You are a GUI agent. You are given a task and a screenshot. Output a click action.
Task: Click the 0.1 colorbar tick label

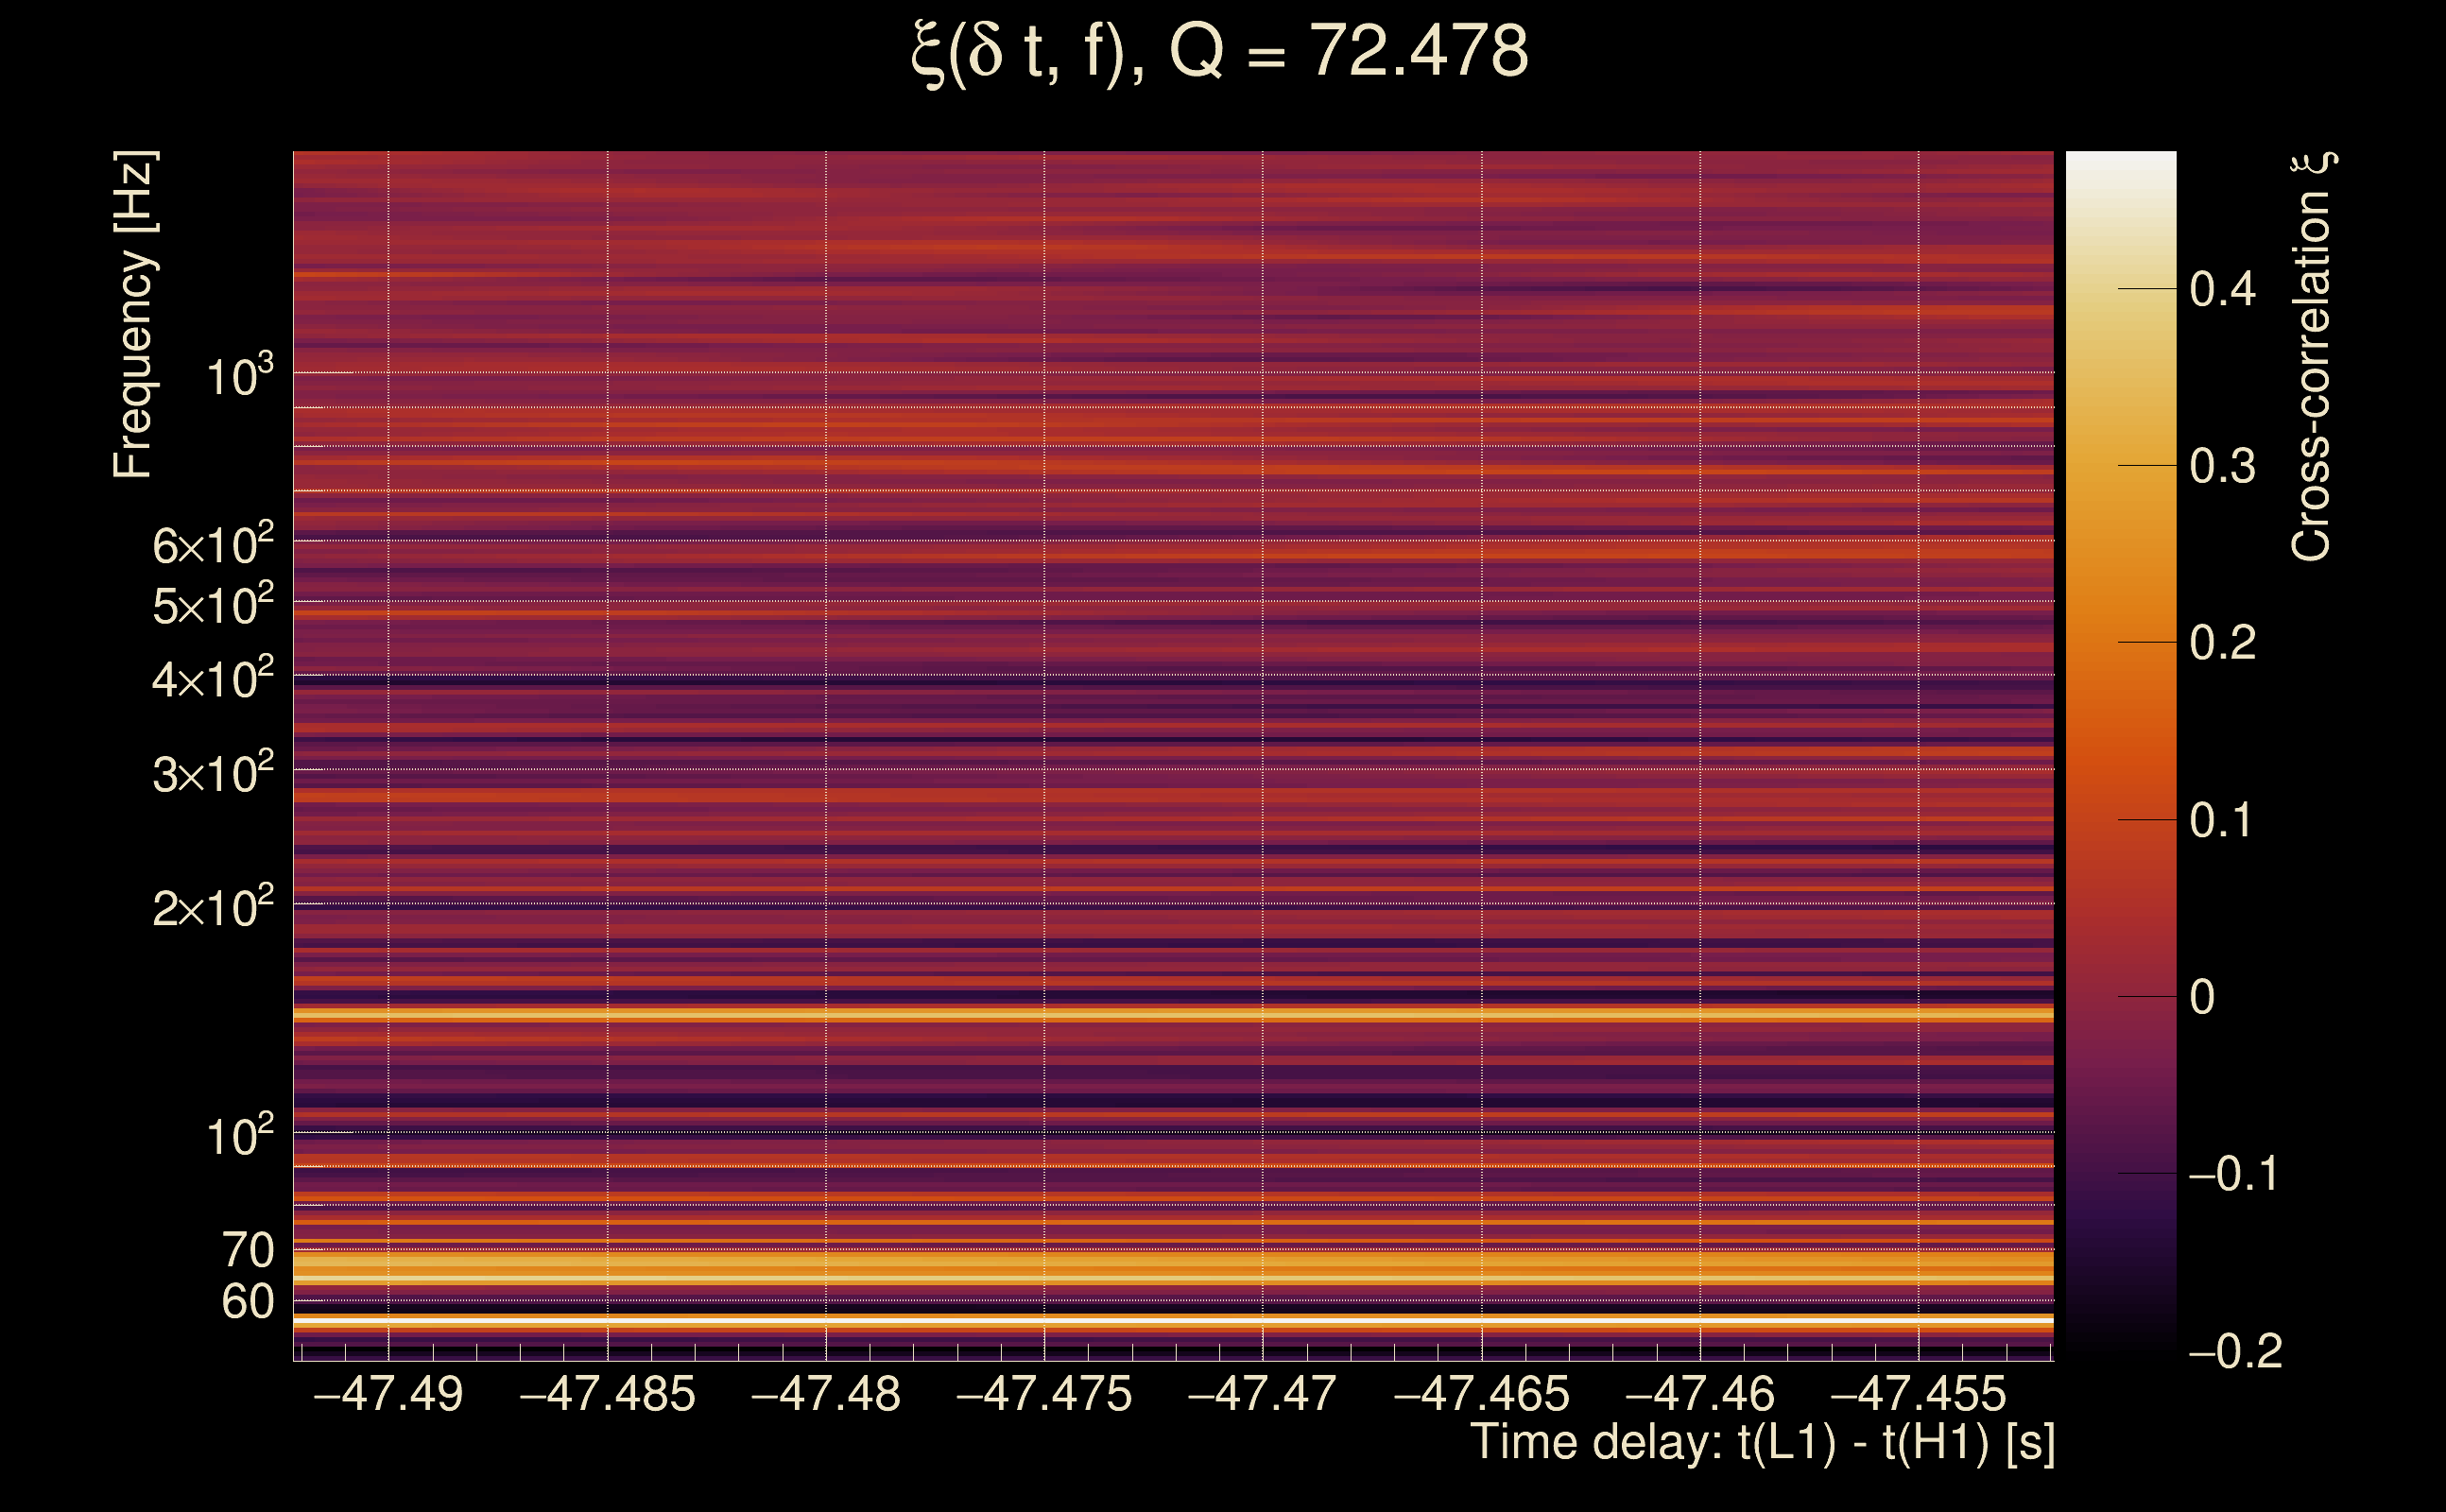point(2222,821)
